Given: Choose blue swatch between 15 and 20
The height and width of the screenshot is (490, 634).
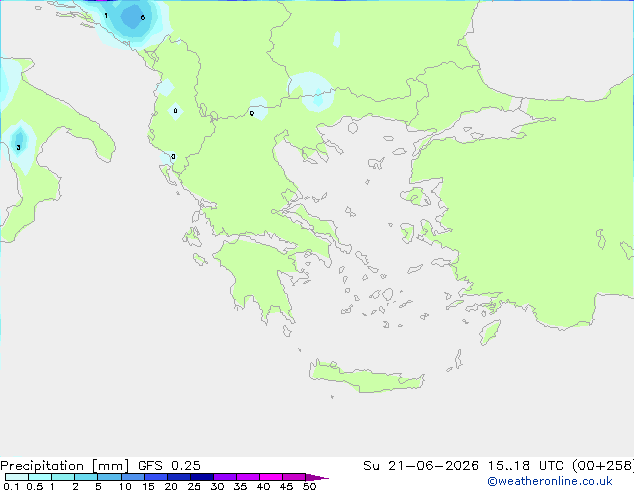Looking at the screenshot, I should (x=155, y=477).
